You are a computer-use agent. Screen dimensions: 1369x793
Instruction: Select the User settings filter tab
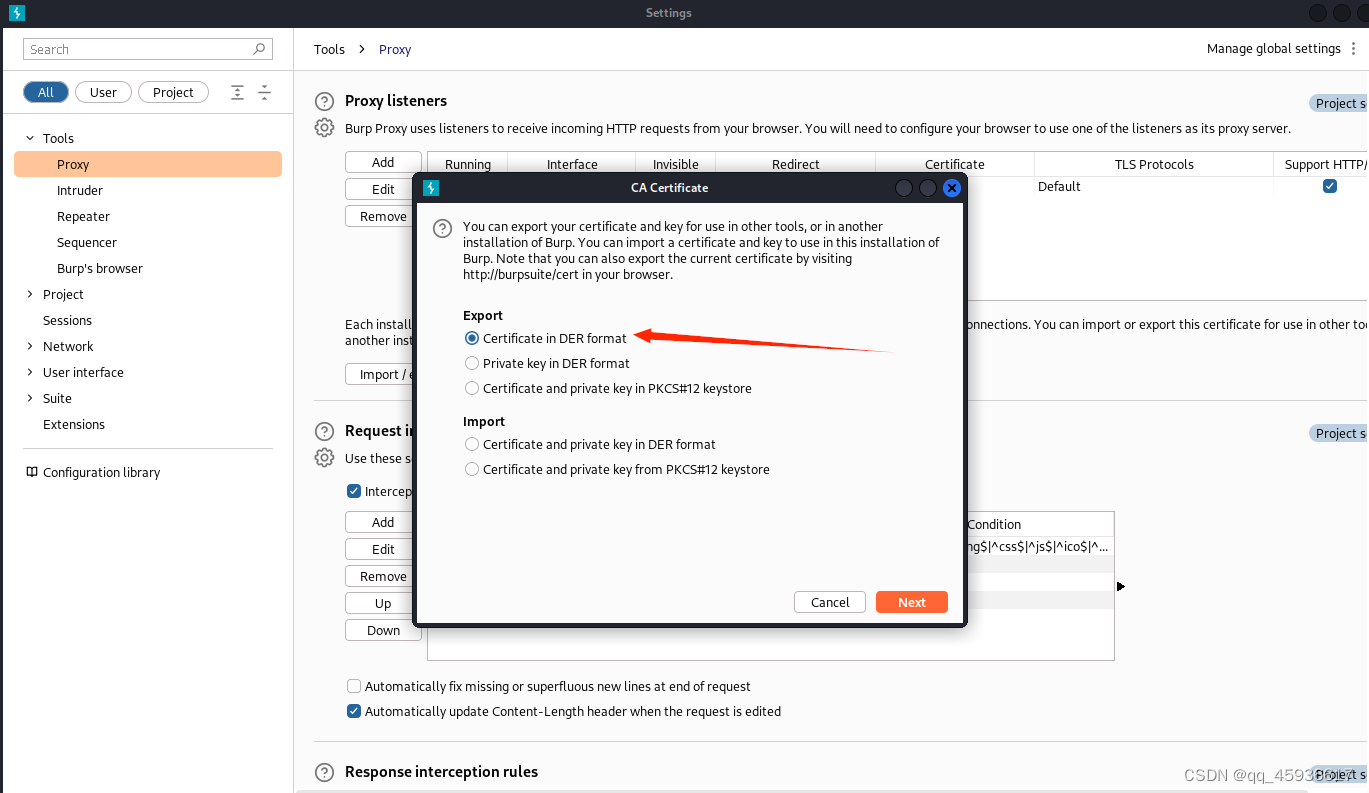click(103, 92)
